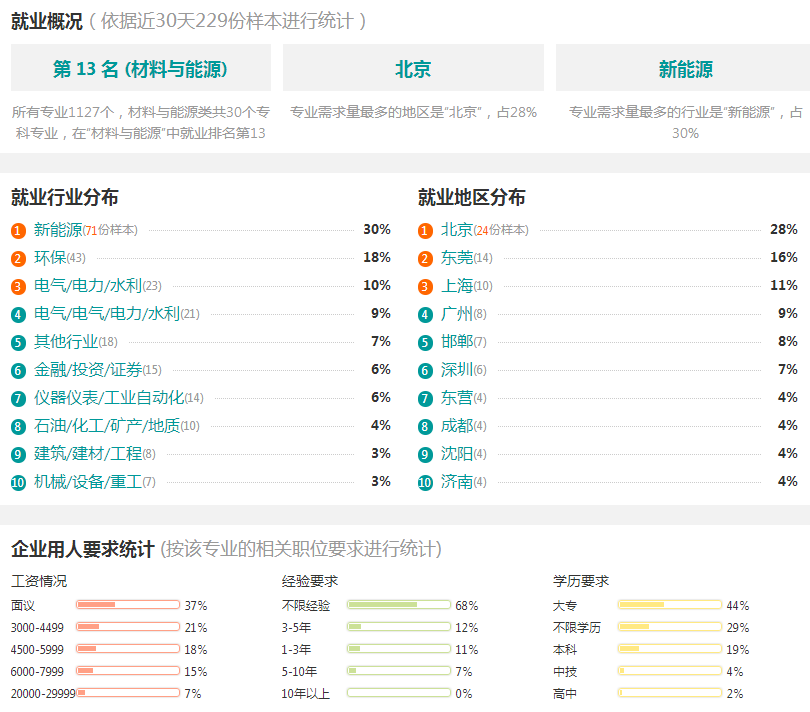Click the 邯郸 region link
This screenshot has width=810, height=712.
coord(457,342)
